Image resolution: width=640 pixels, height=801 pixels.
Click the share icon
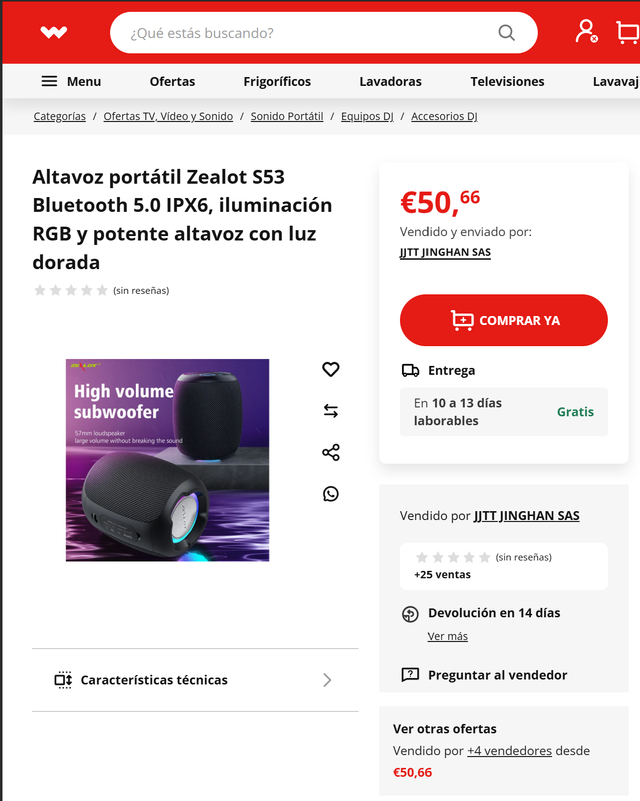coord(331,453)
